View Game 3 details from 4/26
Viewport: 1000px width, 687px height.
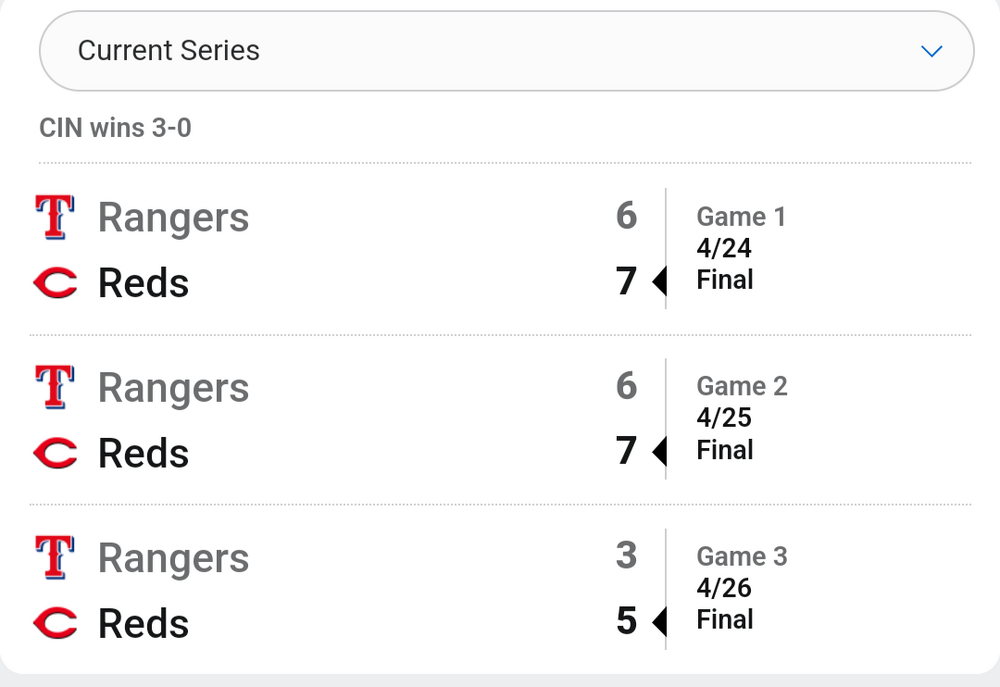pos(741,587)
